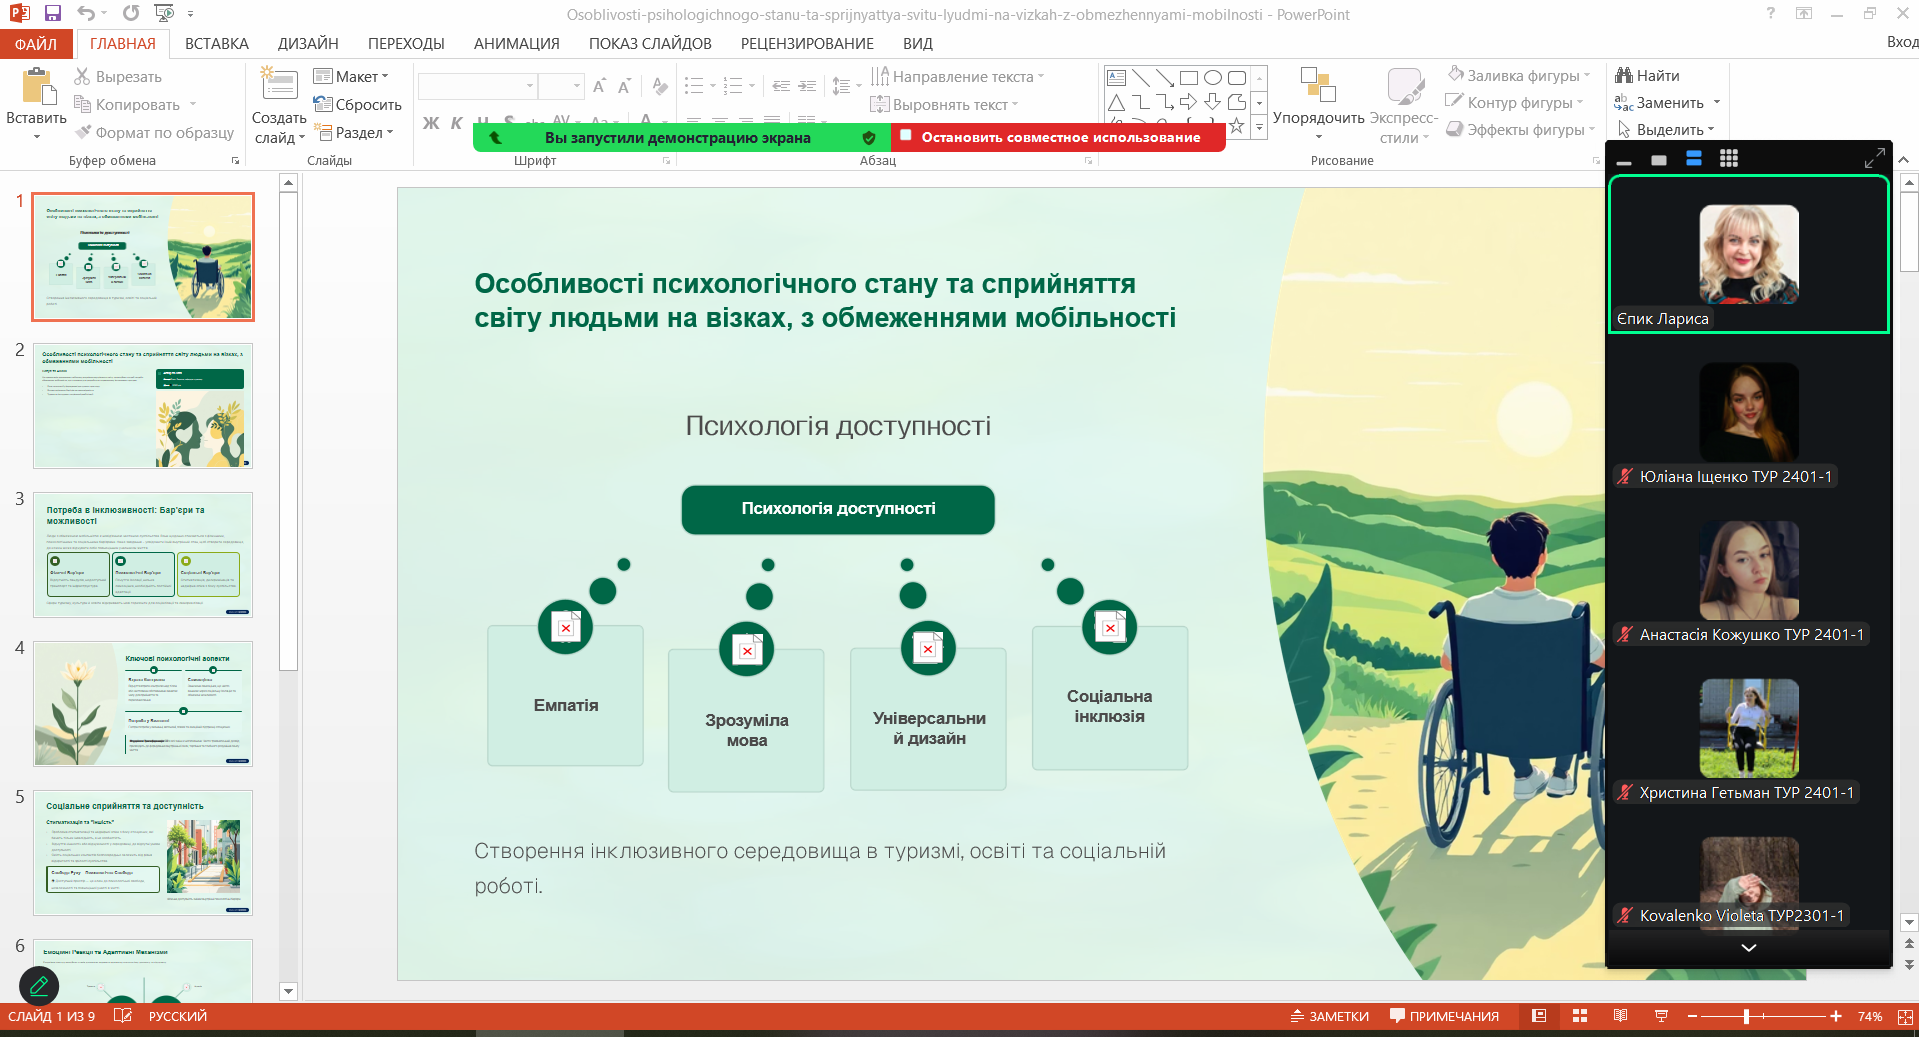Open the Макет layout dropdown
Image resolution: width=1919 pixels, height=1037 pixels.
pyautogui.click(x=351, y=77)
